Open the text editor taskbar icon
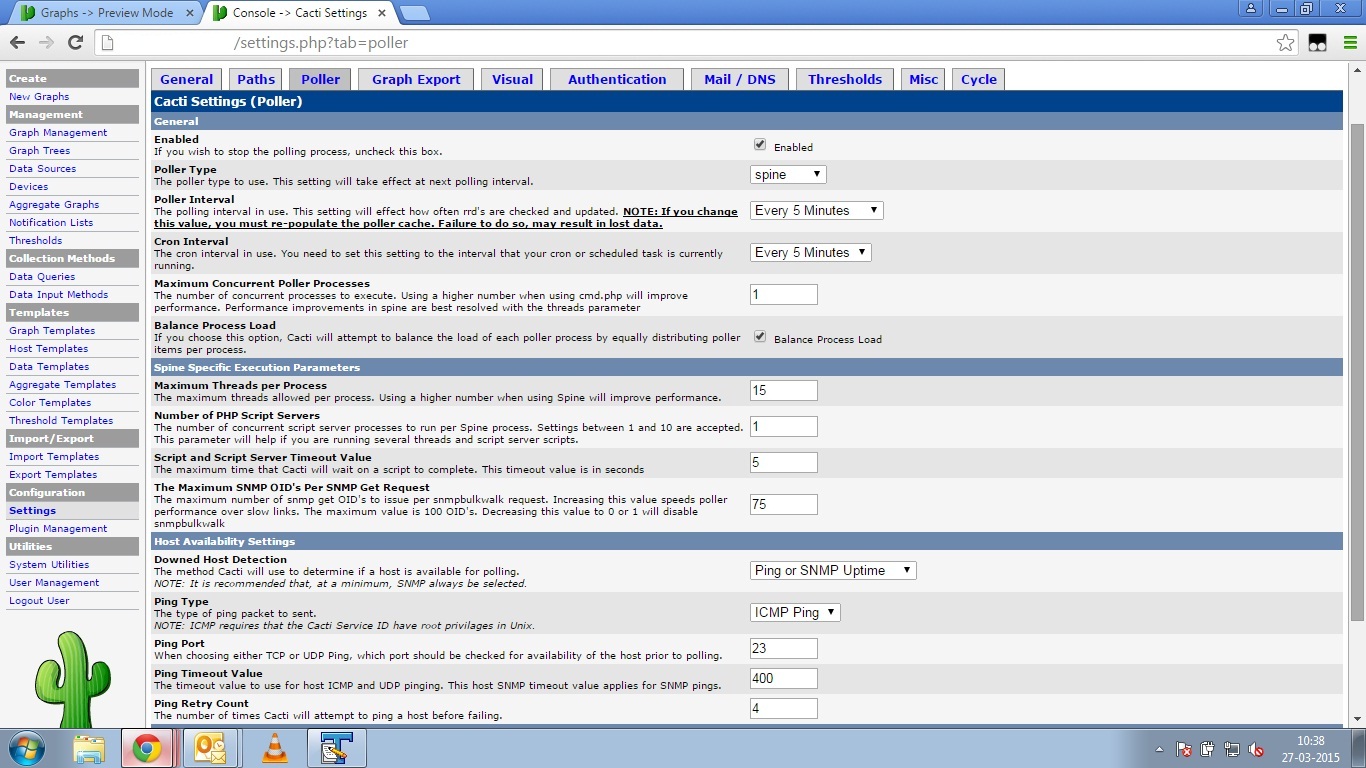This screenshot has width=1366, height=768. (337, 748)
